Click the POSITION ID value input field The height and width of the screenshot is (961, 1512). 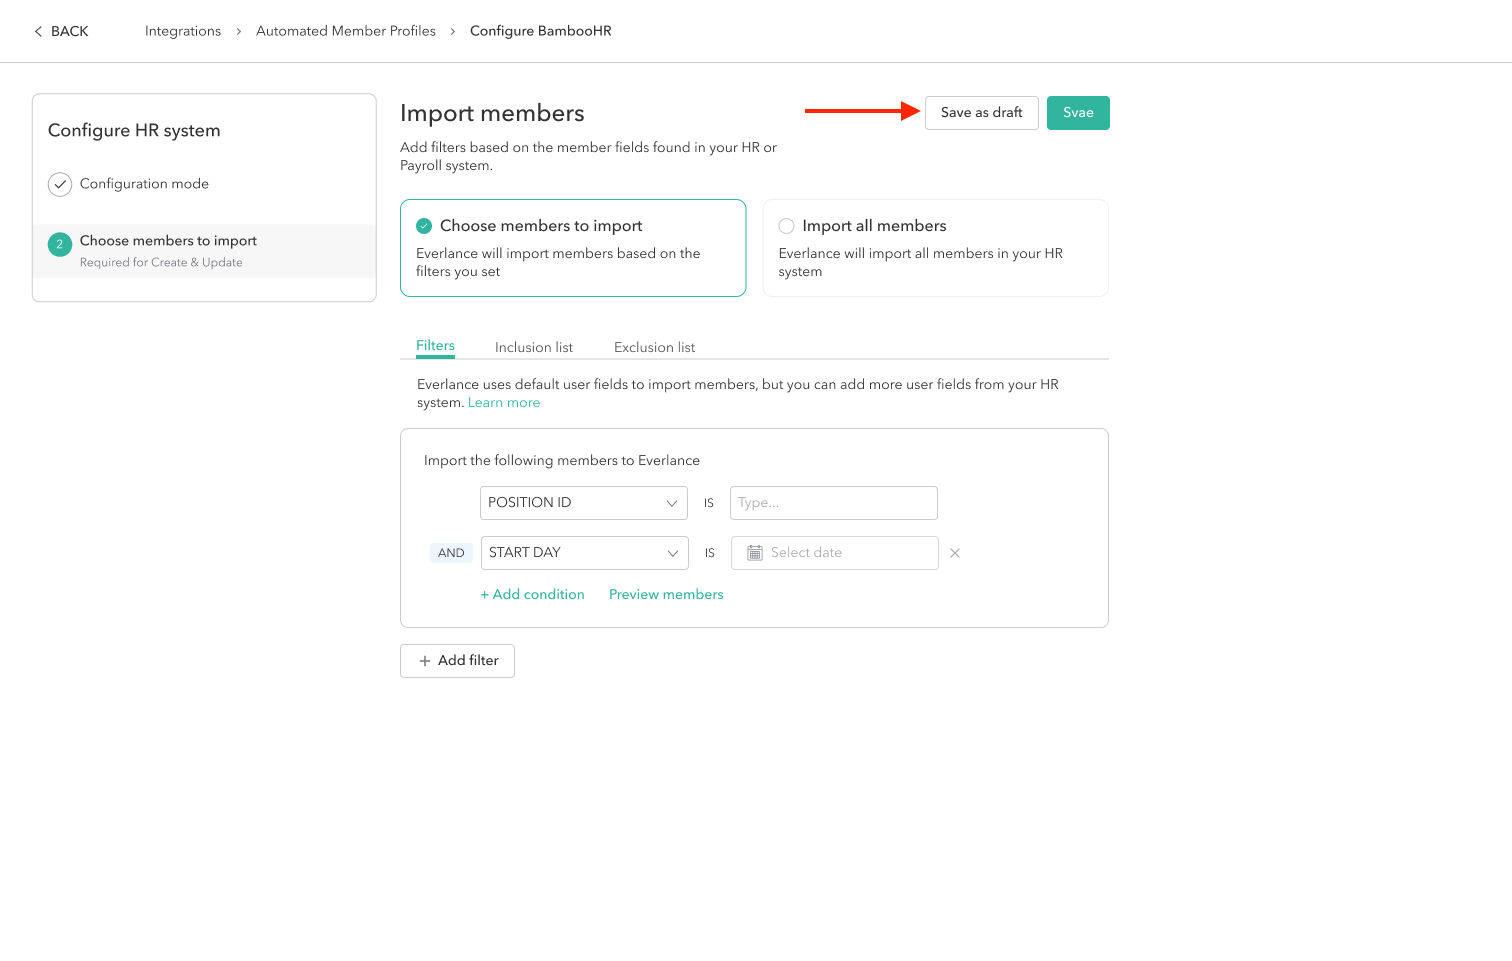pos(833,503)
